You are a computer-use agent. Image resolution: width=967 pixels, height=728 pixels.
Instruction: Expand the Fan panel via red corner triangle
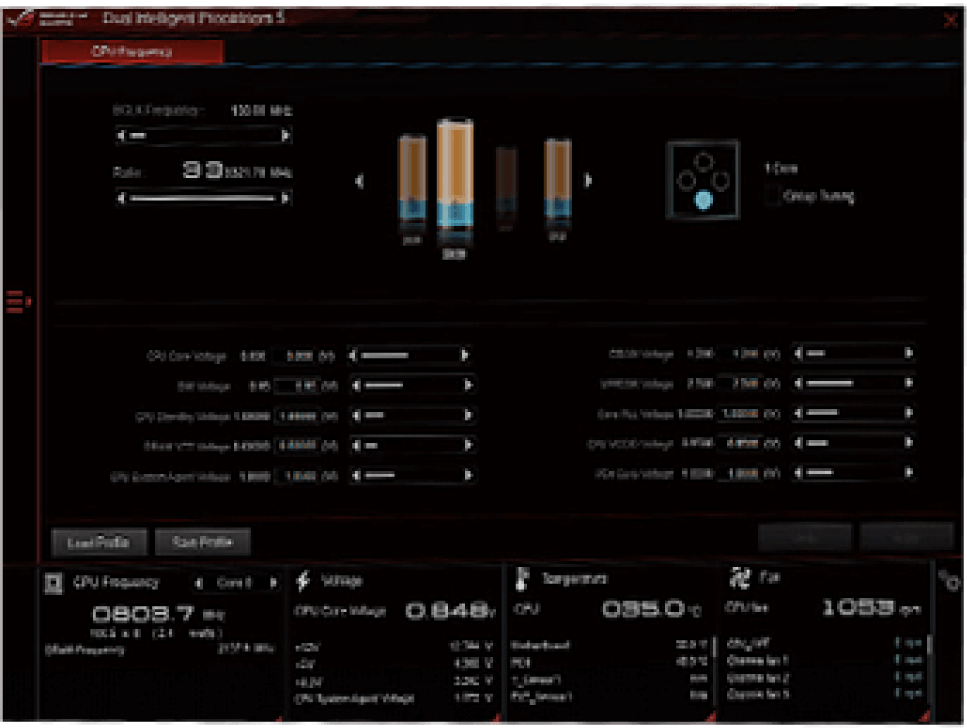[924, 717]
